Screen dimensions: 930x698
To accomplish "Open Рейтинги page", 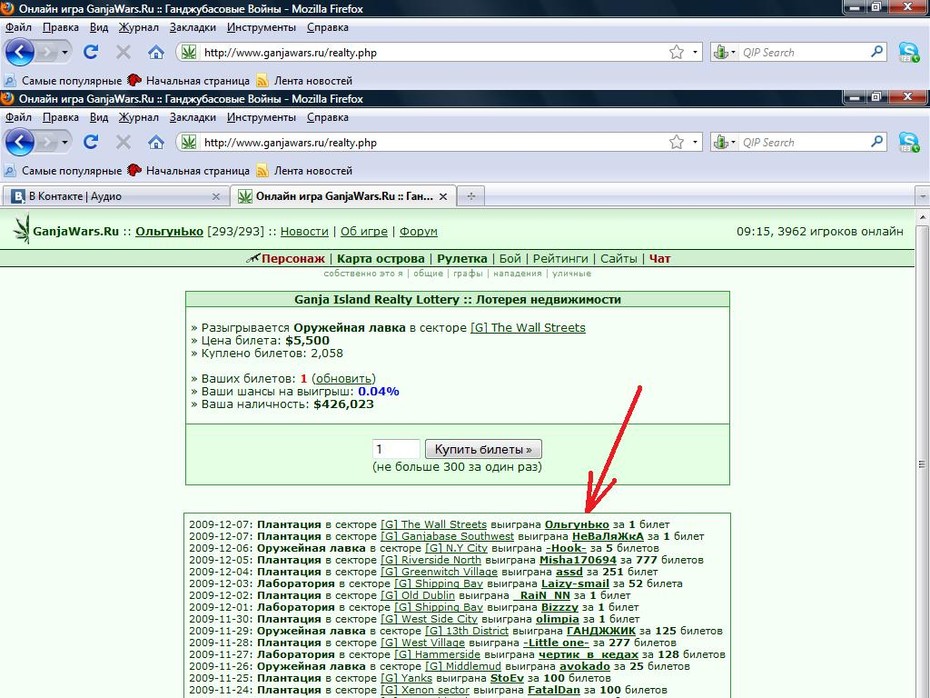I will point(560,259).
